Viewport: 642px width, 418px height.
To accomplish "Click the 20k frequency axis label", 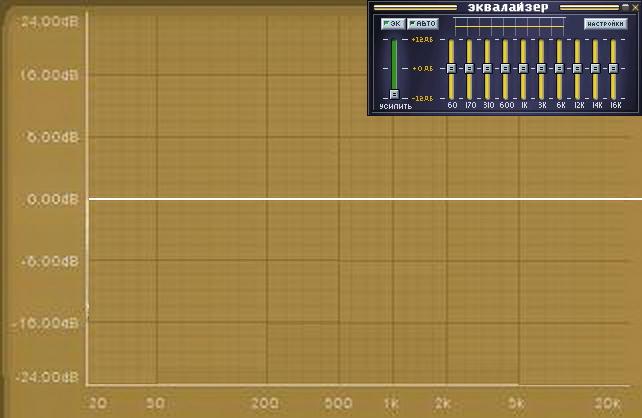I will (608, 403).
